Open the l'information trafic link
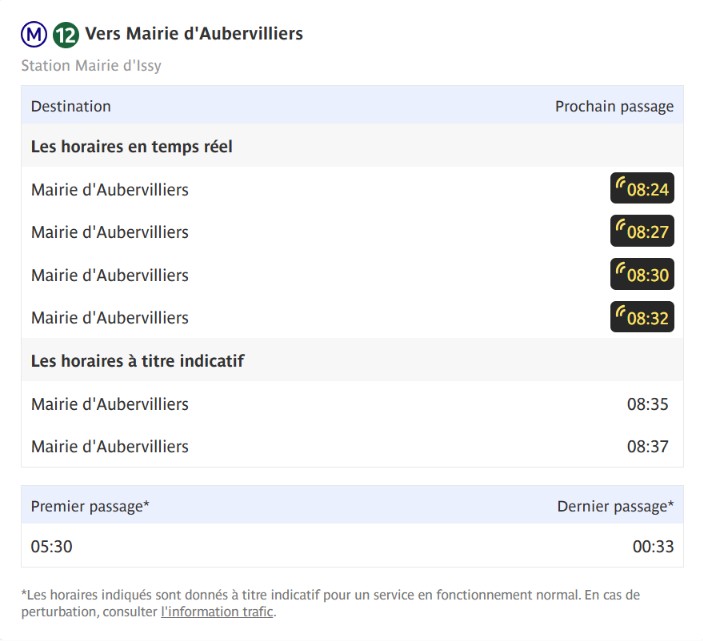Image resolution: width=703 pixels, height=641 pixels. pyautogui.click(x=217, y=612)
